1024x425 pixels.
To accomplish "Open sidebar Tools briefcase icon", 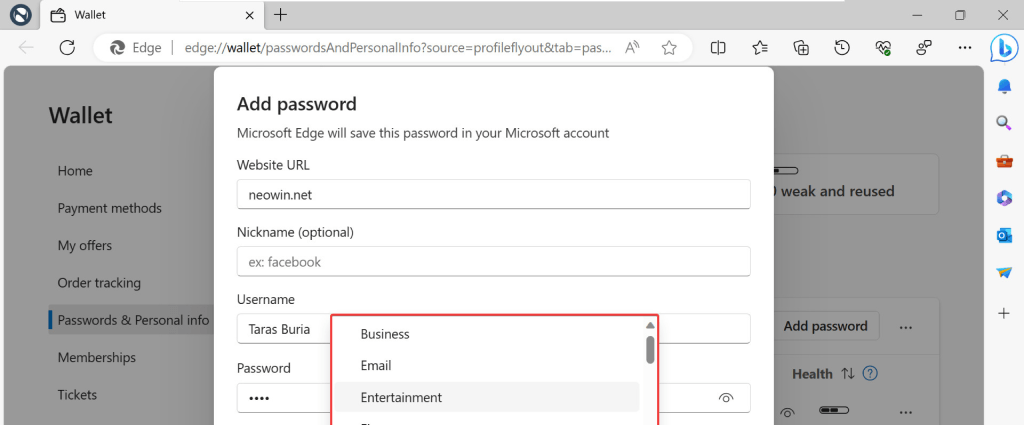I will click(x=1004, y=161).
